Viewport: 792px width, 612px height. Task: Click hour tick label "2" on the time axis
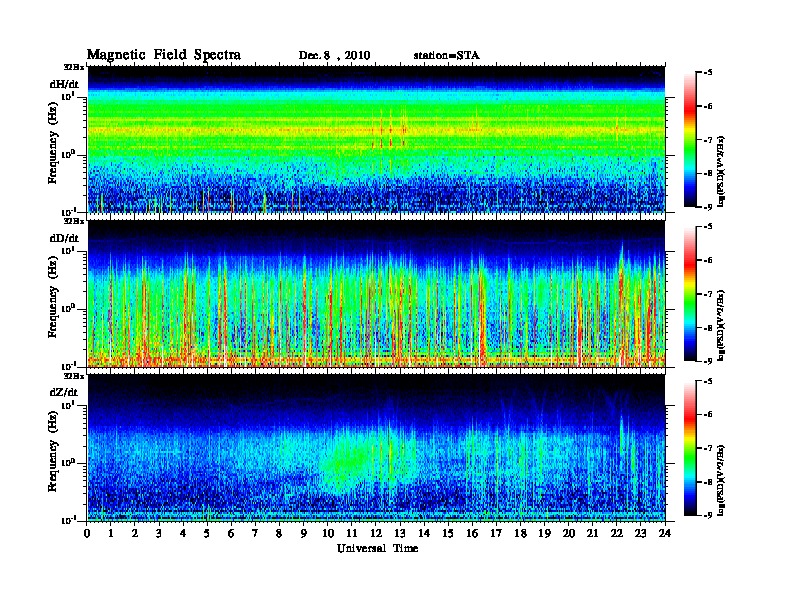[x=135, y=534]
